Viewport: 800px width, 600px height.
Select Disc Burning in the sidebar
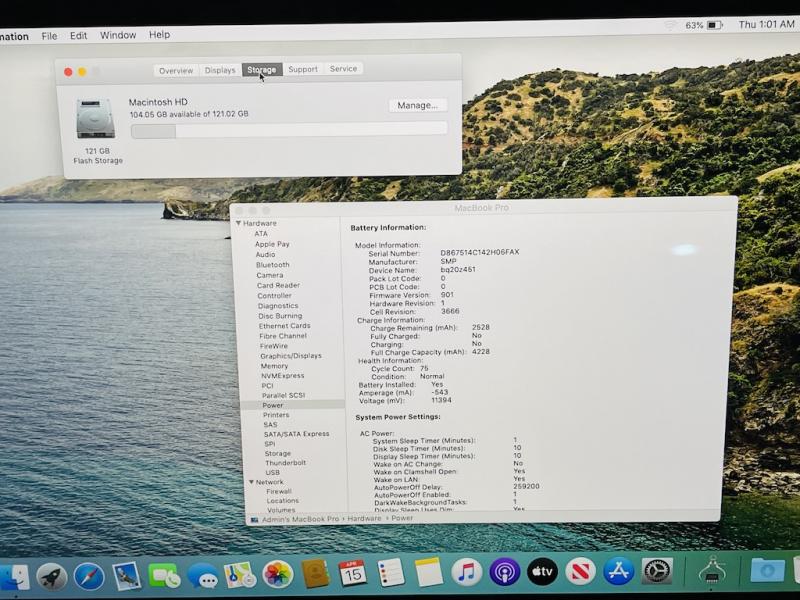(280, 316)
